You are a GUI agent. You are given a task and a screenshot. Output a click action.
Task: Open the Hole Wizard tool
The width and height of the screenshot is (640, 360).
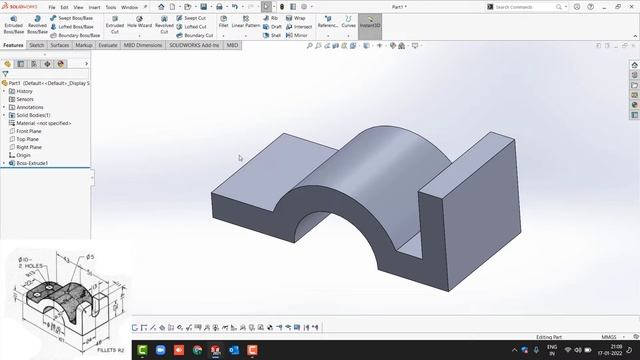pyautogui.click(x=139, y=22)
